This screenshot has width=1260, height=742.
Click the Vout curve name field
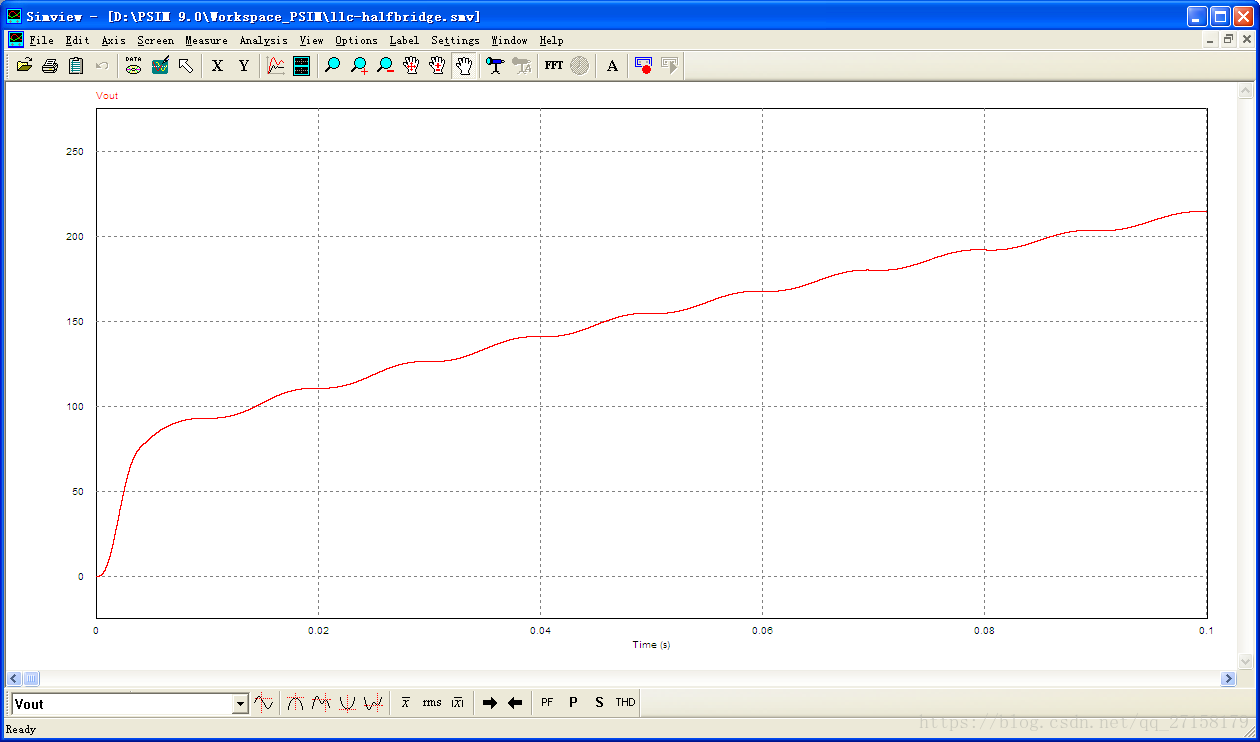pyautogui.click(x=121, y=704)
